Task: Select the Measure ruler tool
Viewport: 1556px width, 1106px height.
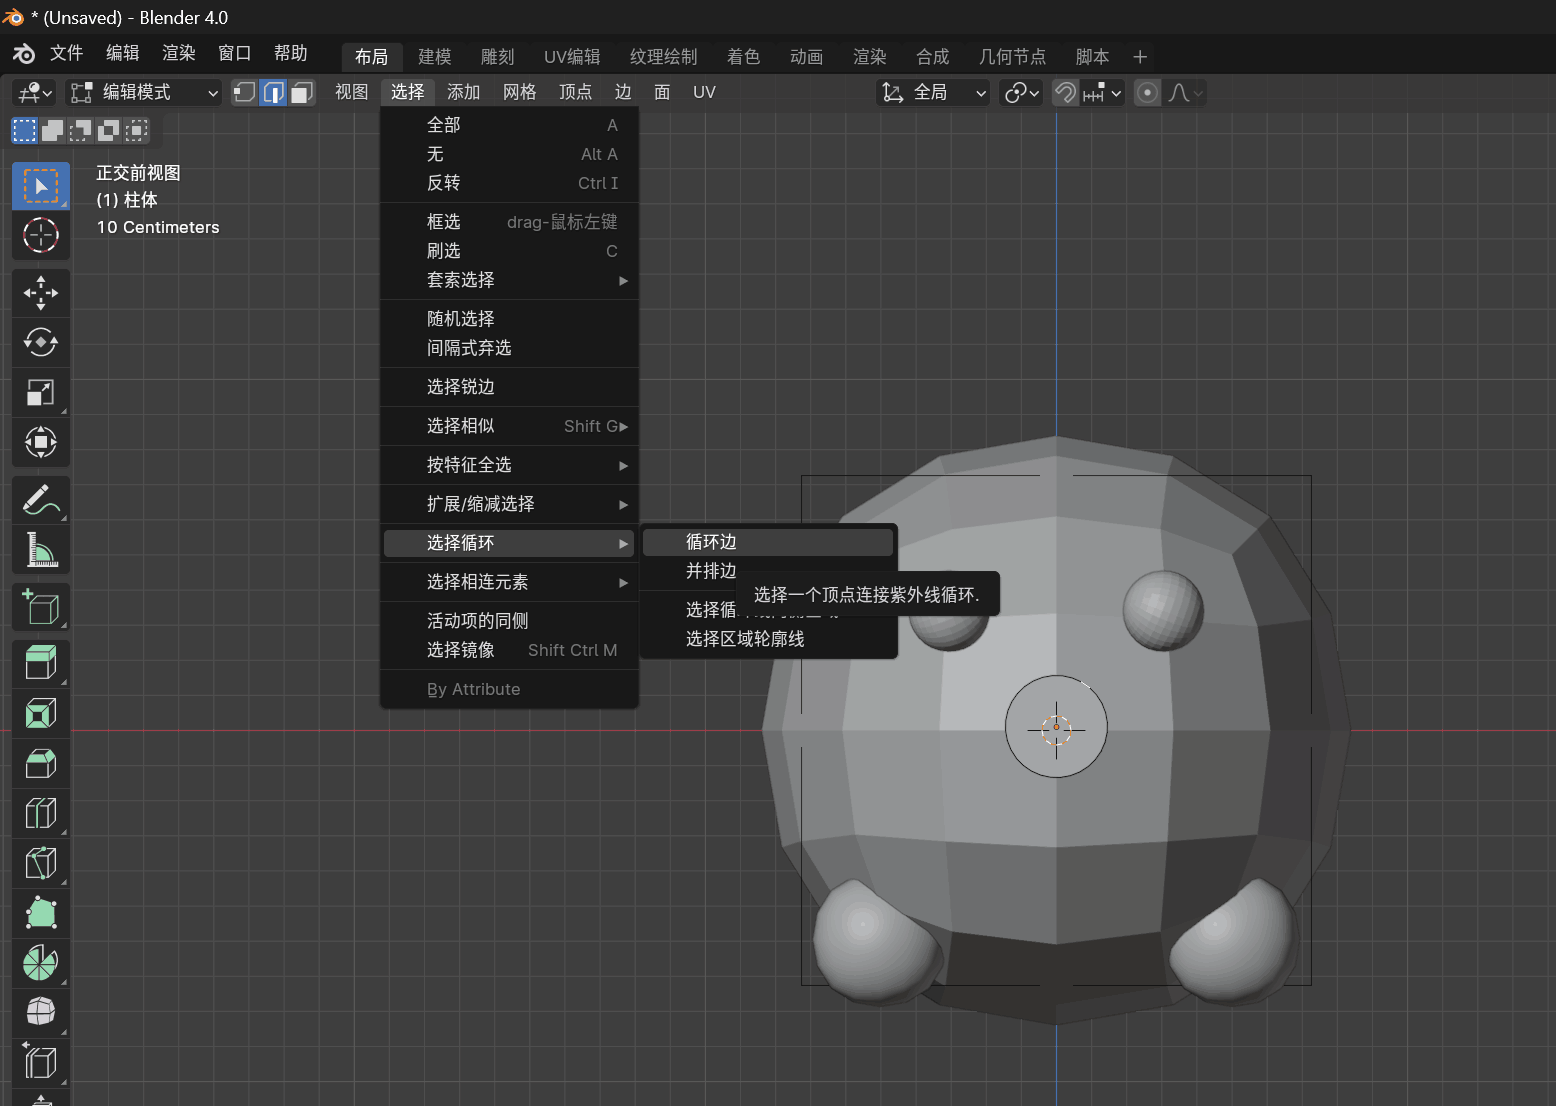Action: [x=40, y=549]
